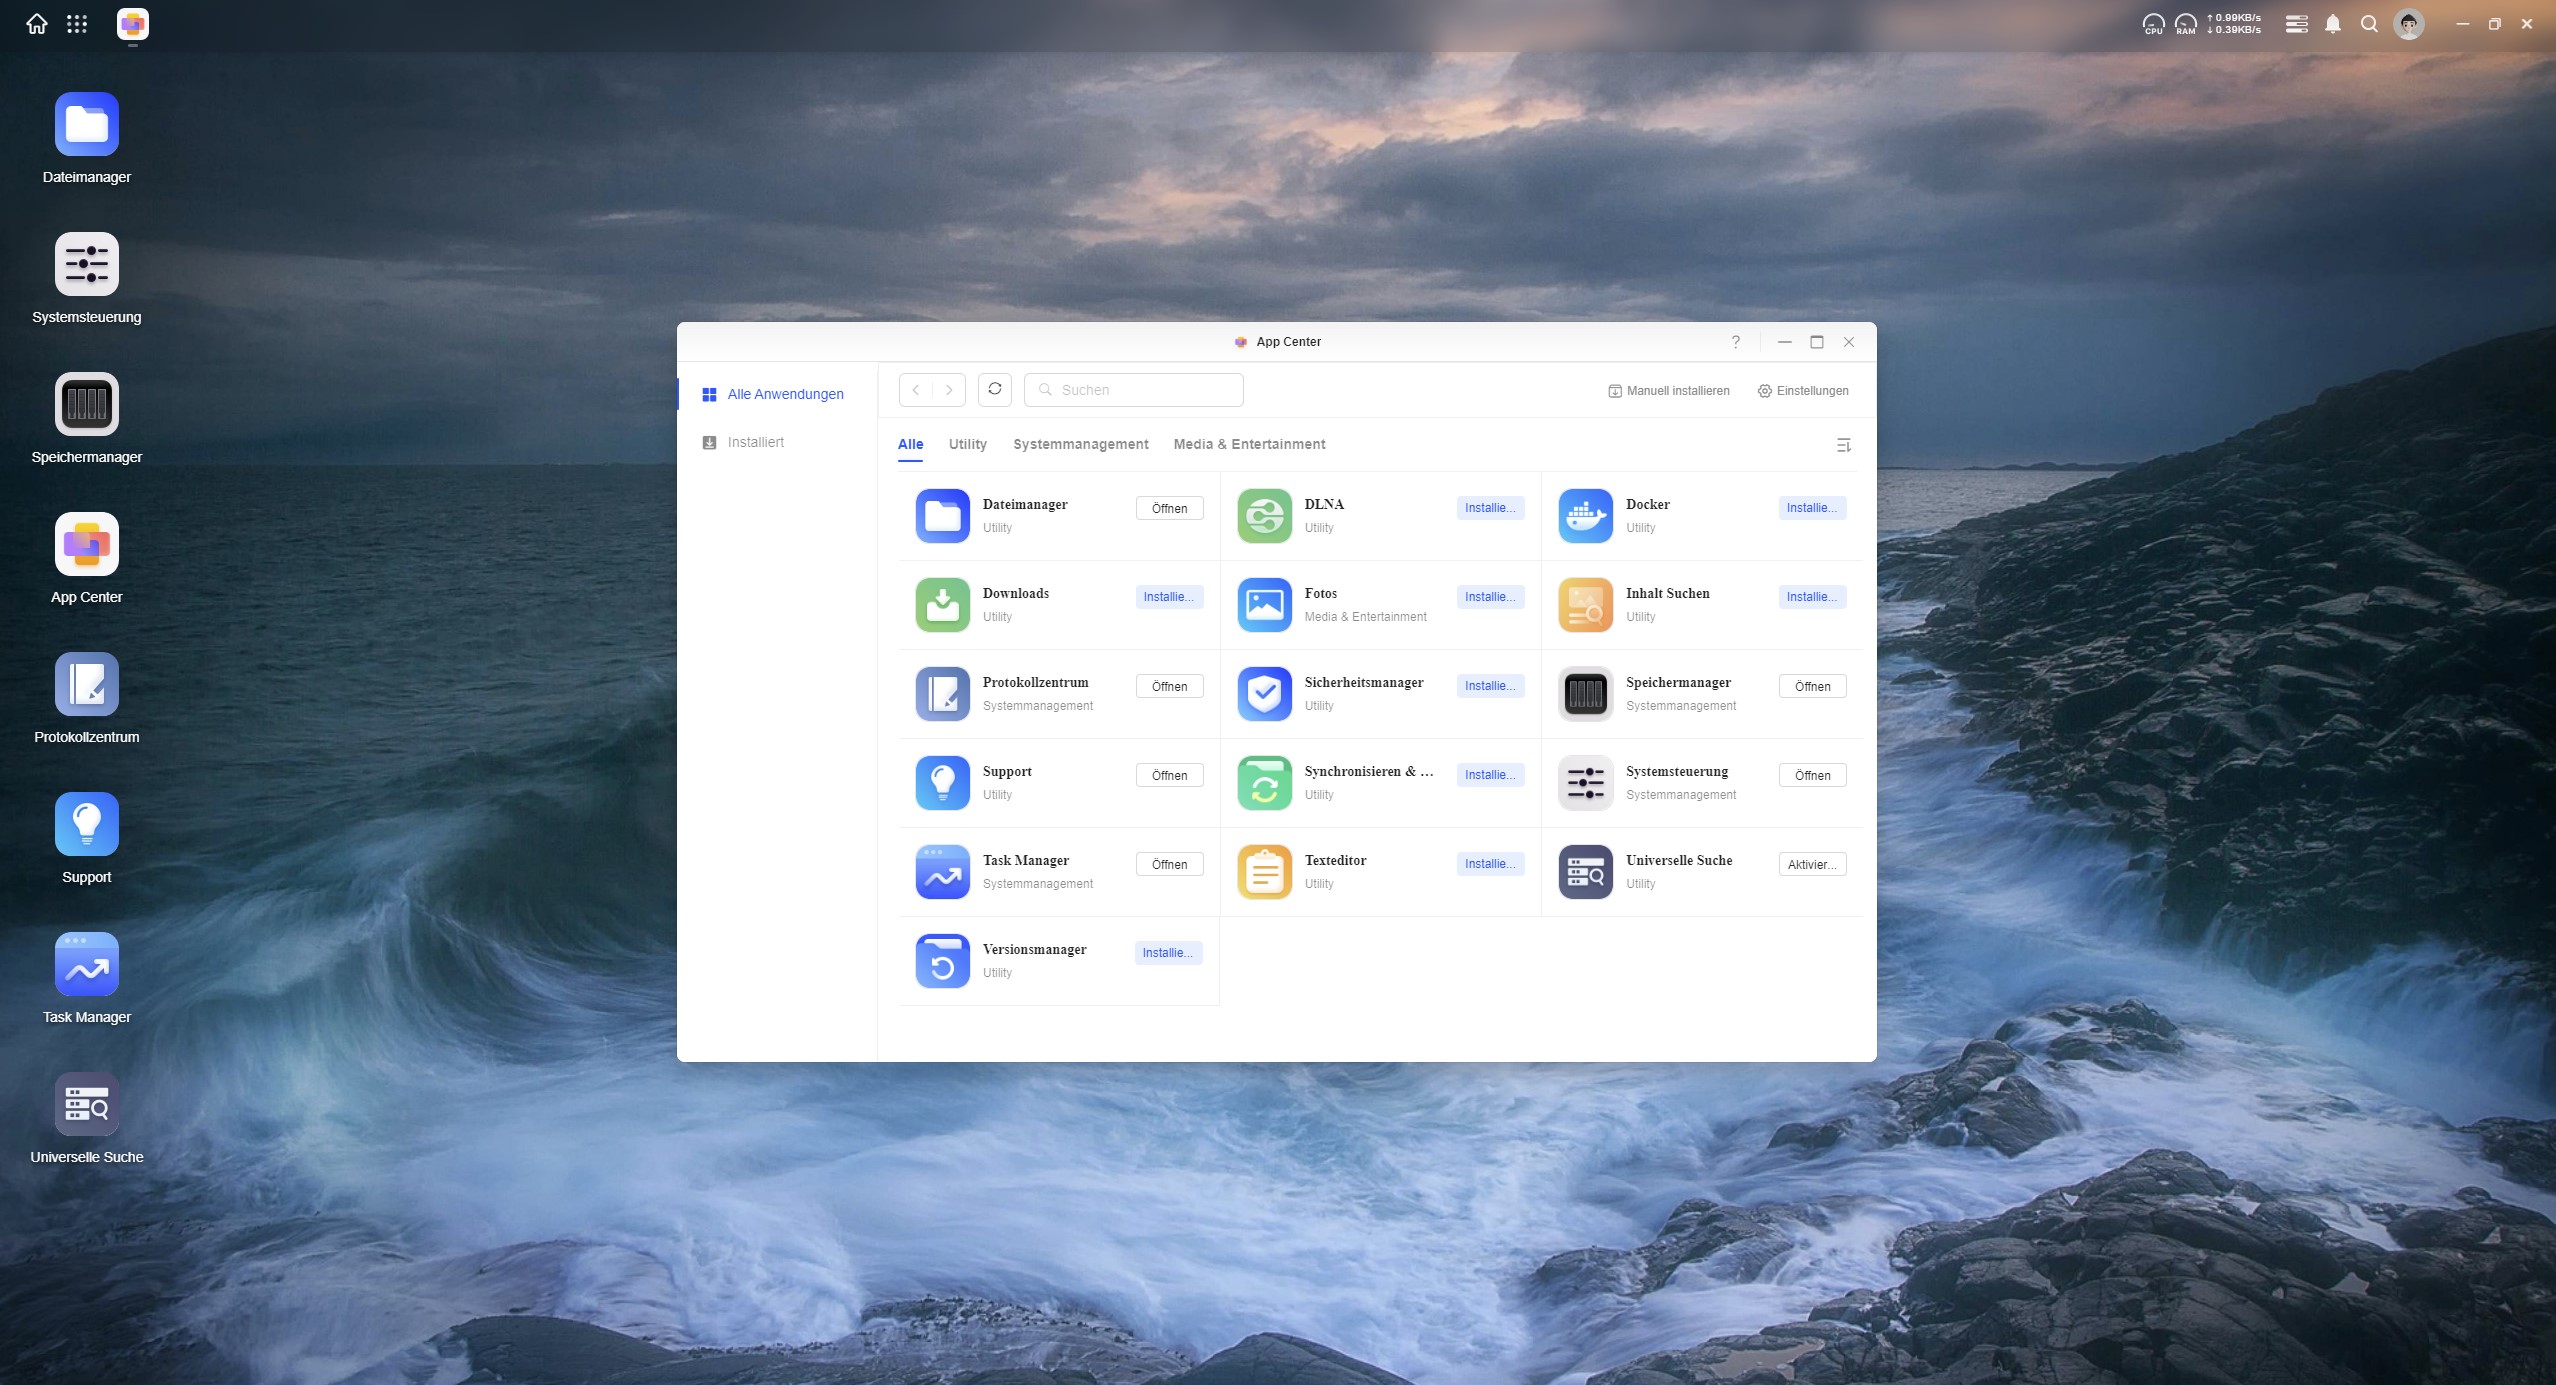Open Einstellungen in App Center
Viewport: 2556px width, 1385px height.
(1803, 391)
